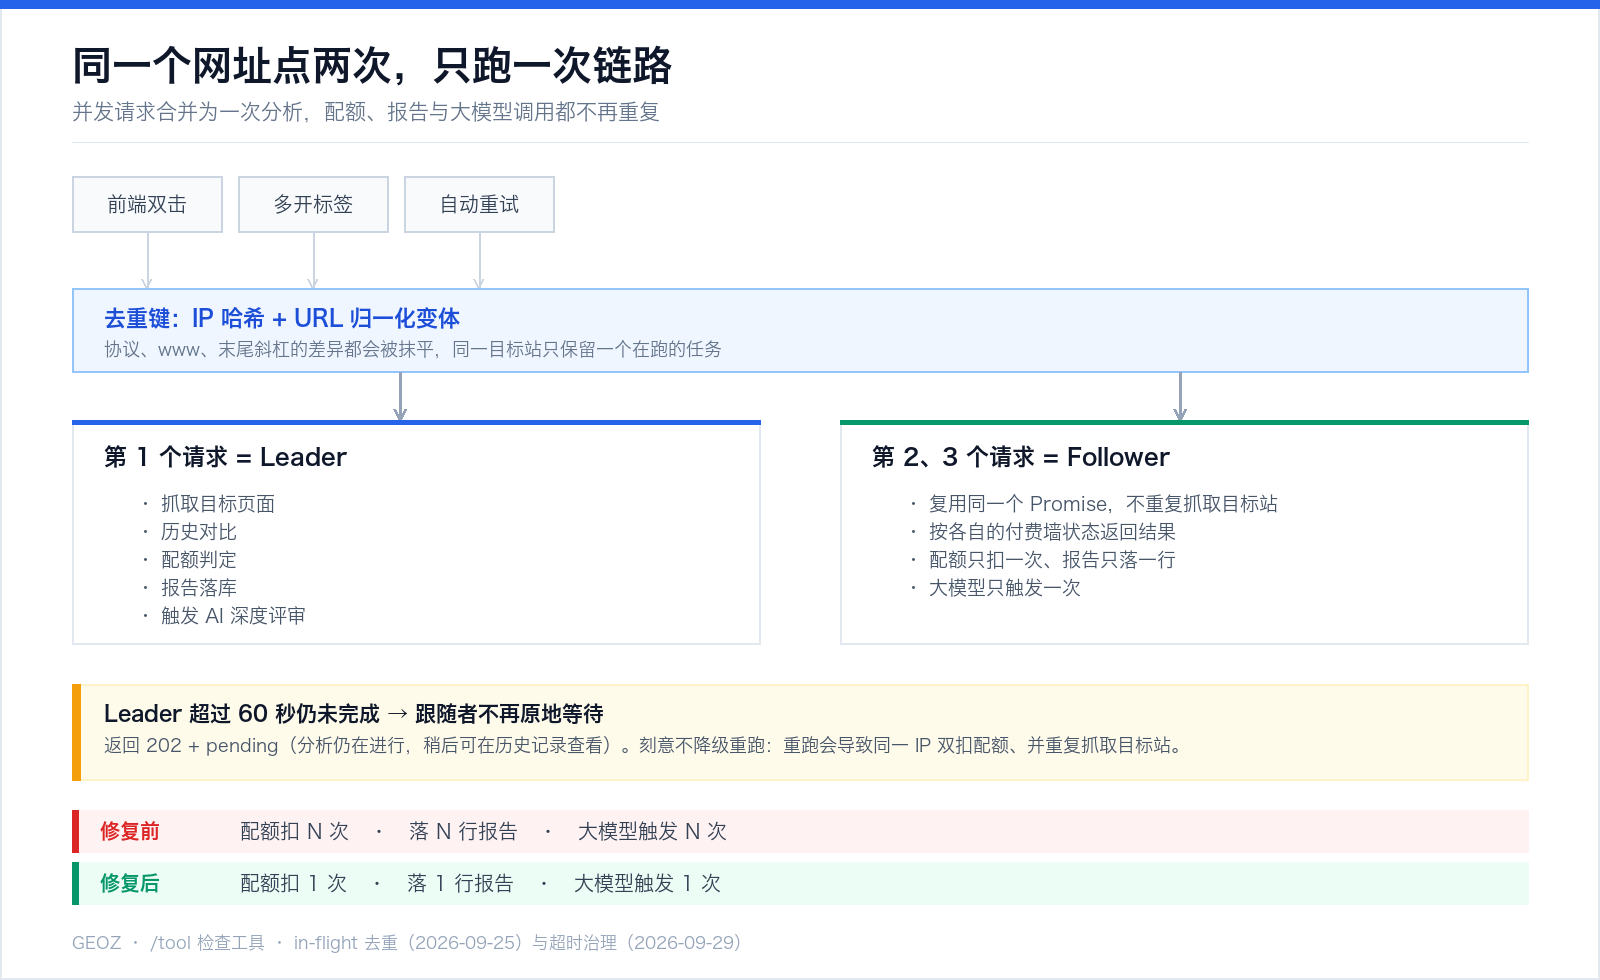
Task: Click GEOZ in the footer
Action: click(x=97, y=943)
